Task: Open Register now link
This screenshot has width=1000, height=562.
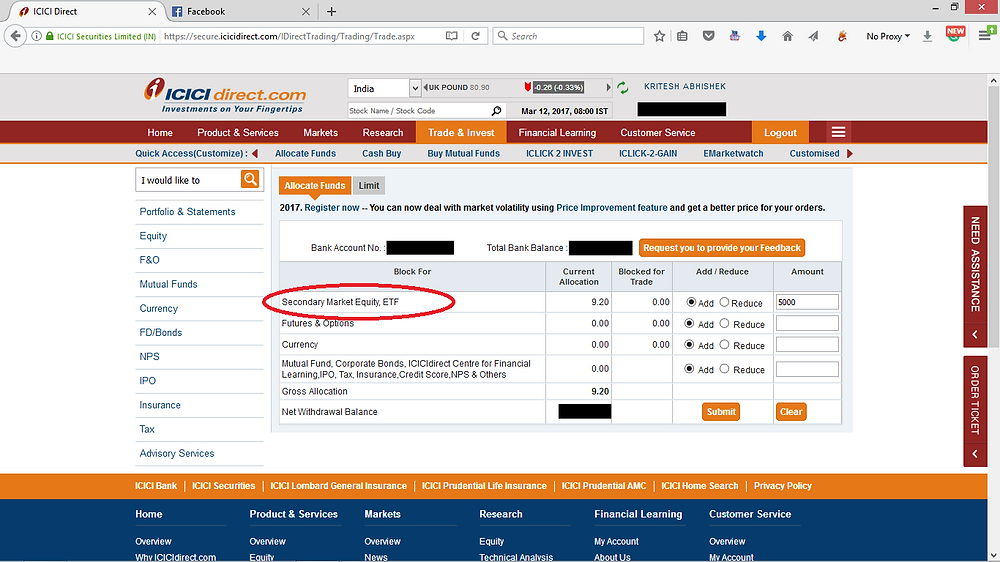Action: pyautogui.click(x=332, y=207)
